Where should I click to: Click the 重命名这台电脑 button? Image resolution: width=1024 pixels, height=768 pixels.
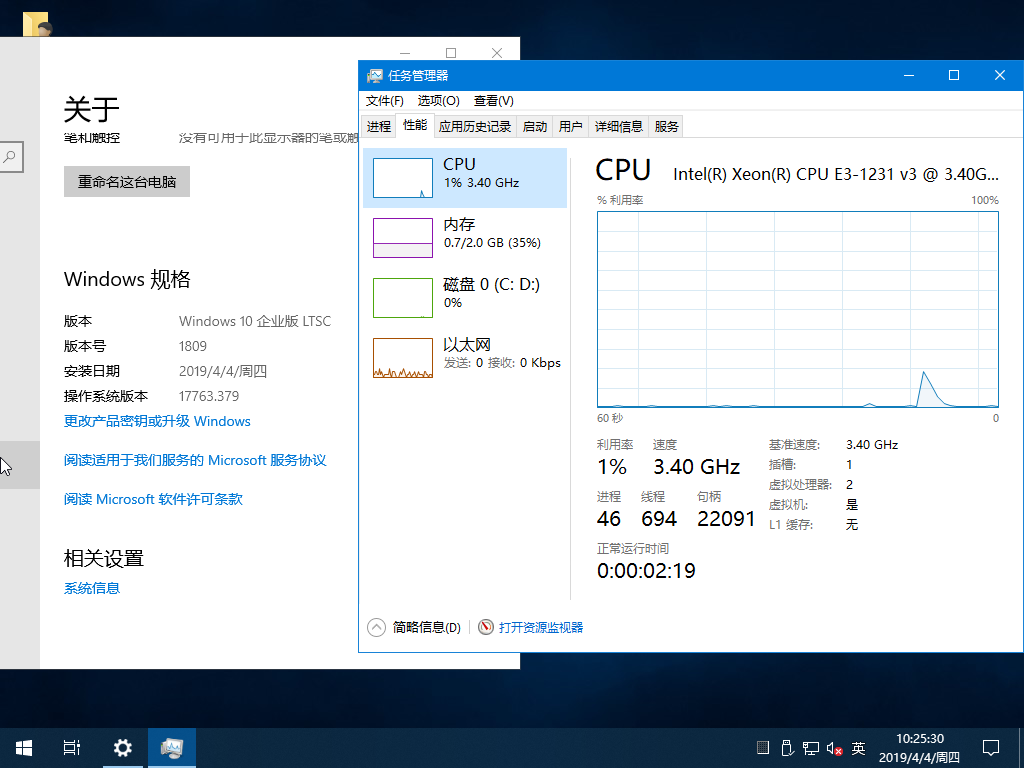(x=127, y=182)
